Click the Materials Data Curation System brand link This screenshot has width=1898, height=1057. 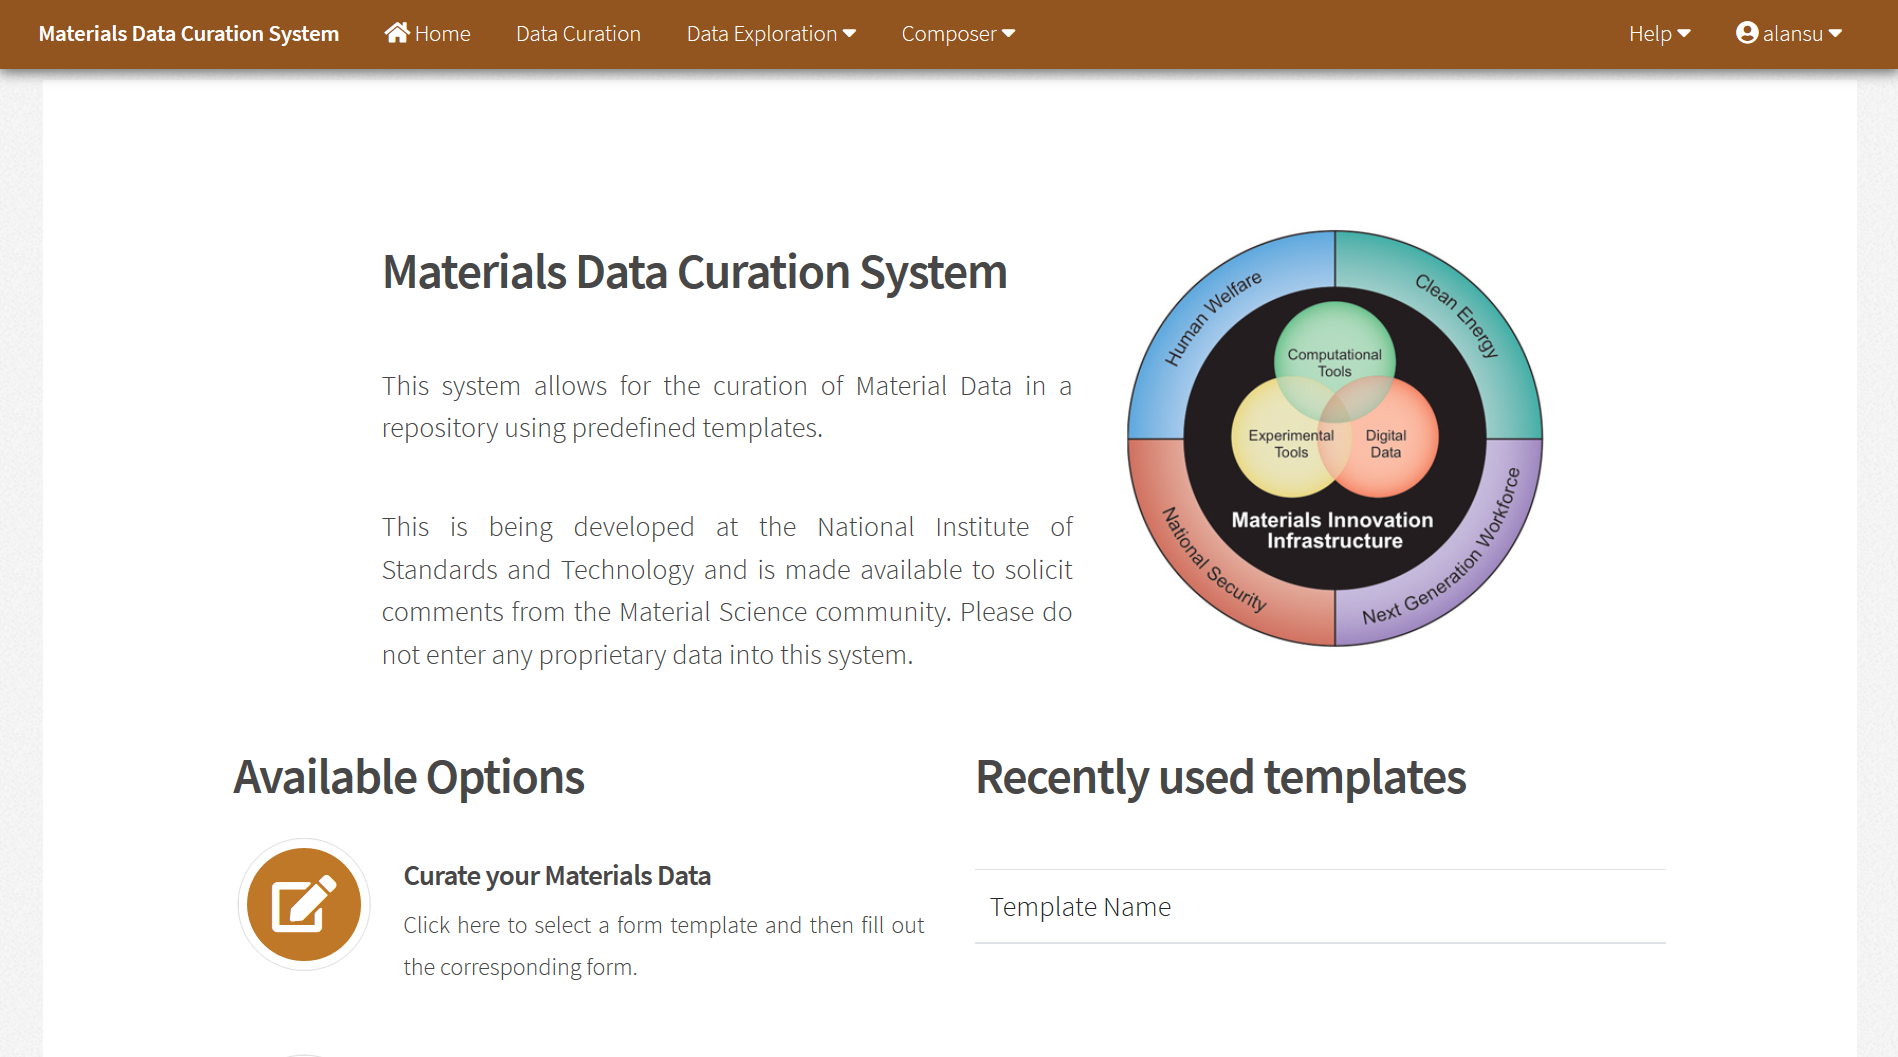coord(189,33)
